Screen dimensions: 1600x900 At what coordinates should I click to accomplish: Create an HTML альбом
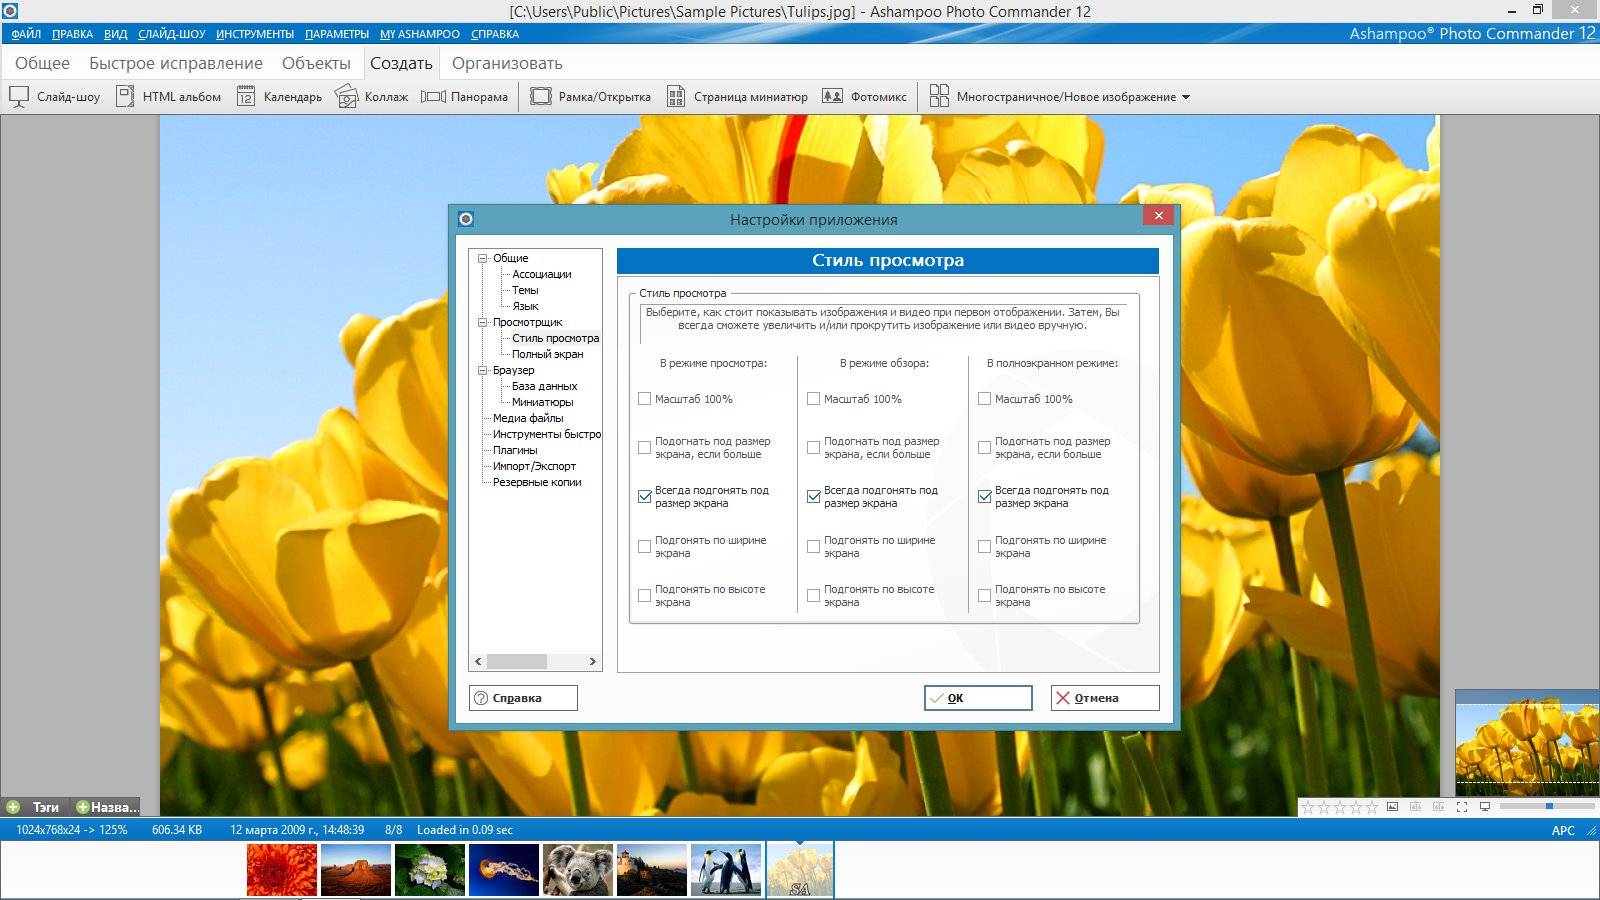coord(168,97)
